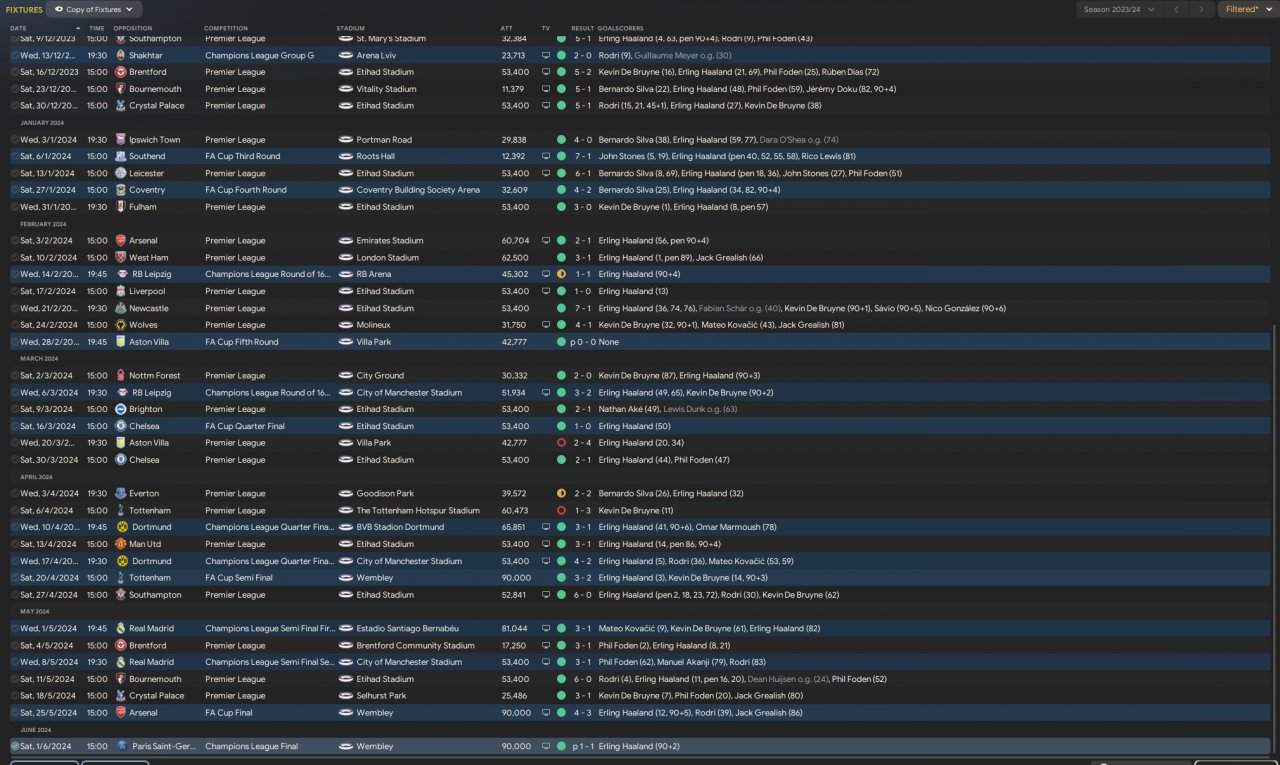1280x765 pixels.
Task: Open the Liverpool club badge
Action: (120, 291)
